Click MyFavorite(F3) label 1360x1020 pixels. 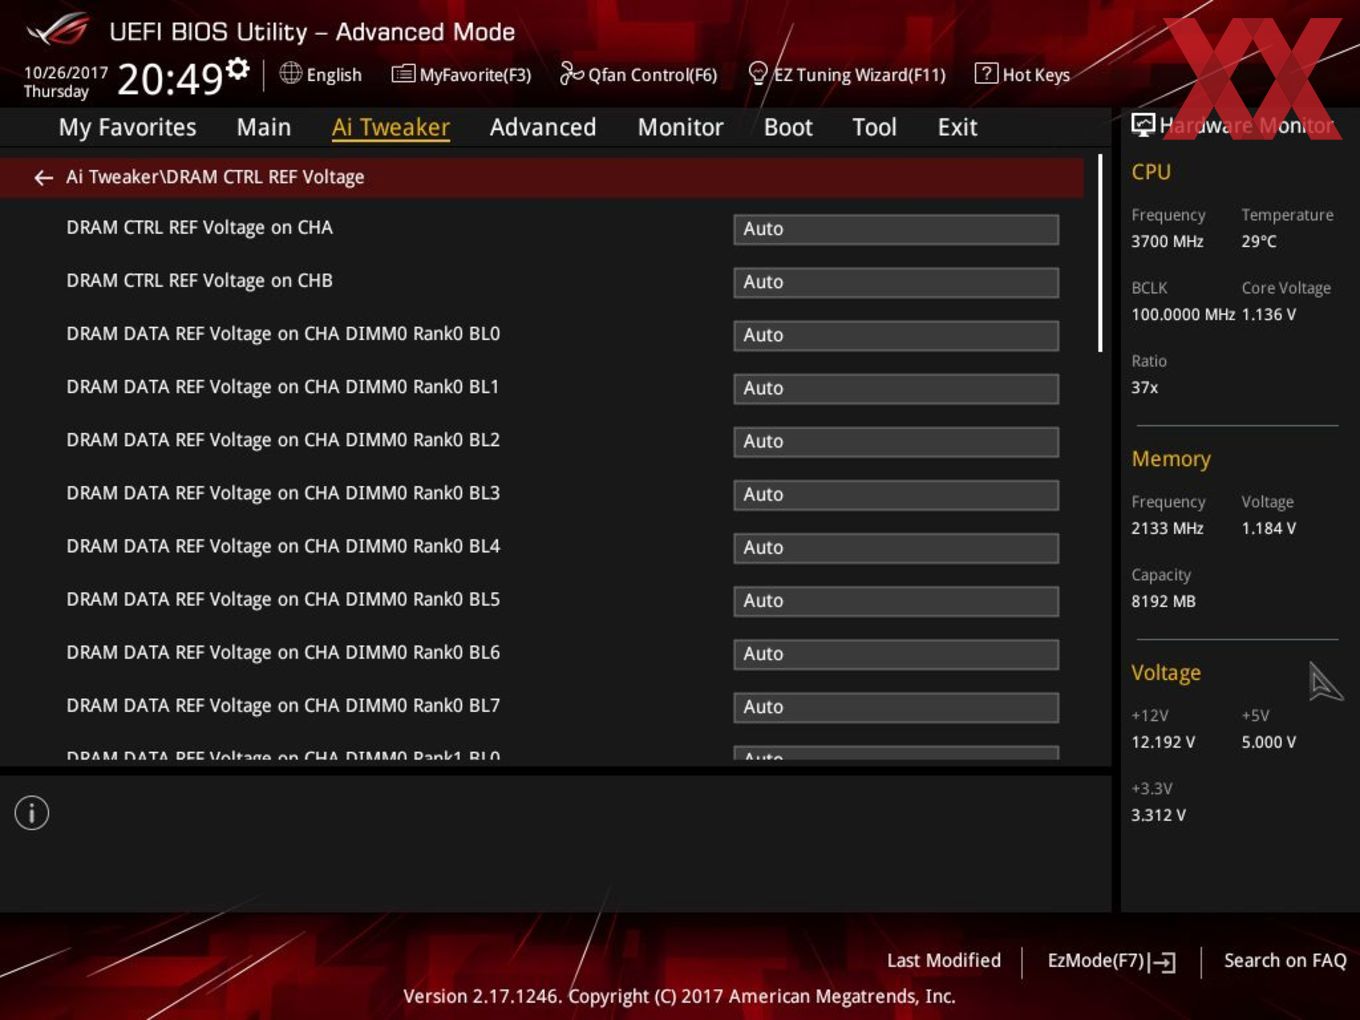(x=475, y=75)
